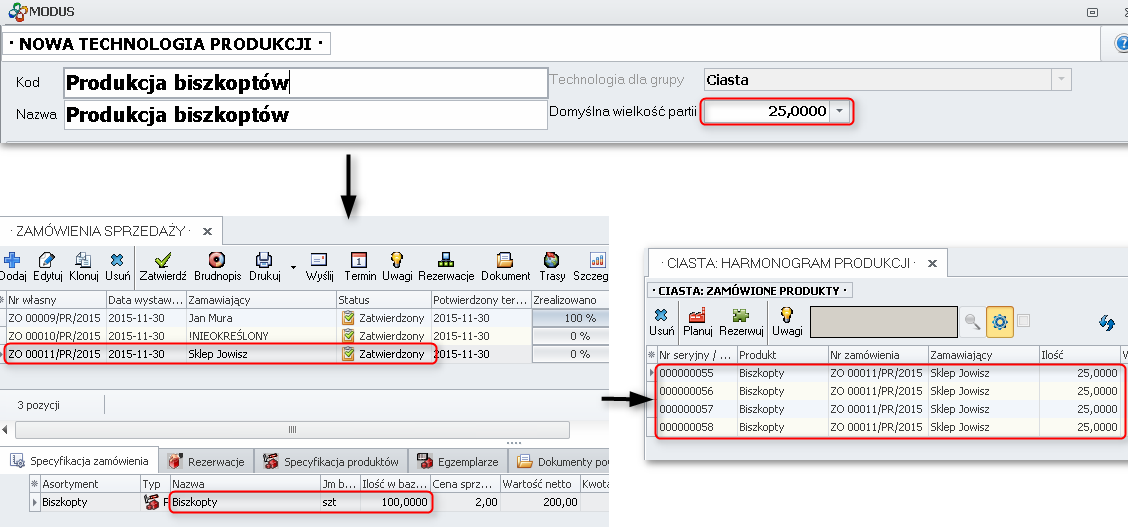Open the Domyślna wielkość partii dropdown
Viewport: 1128px width, 527px height.
pos(840,112)
